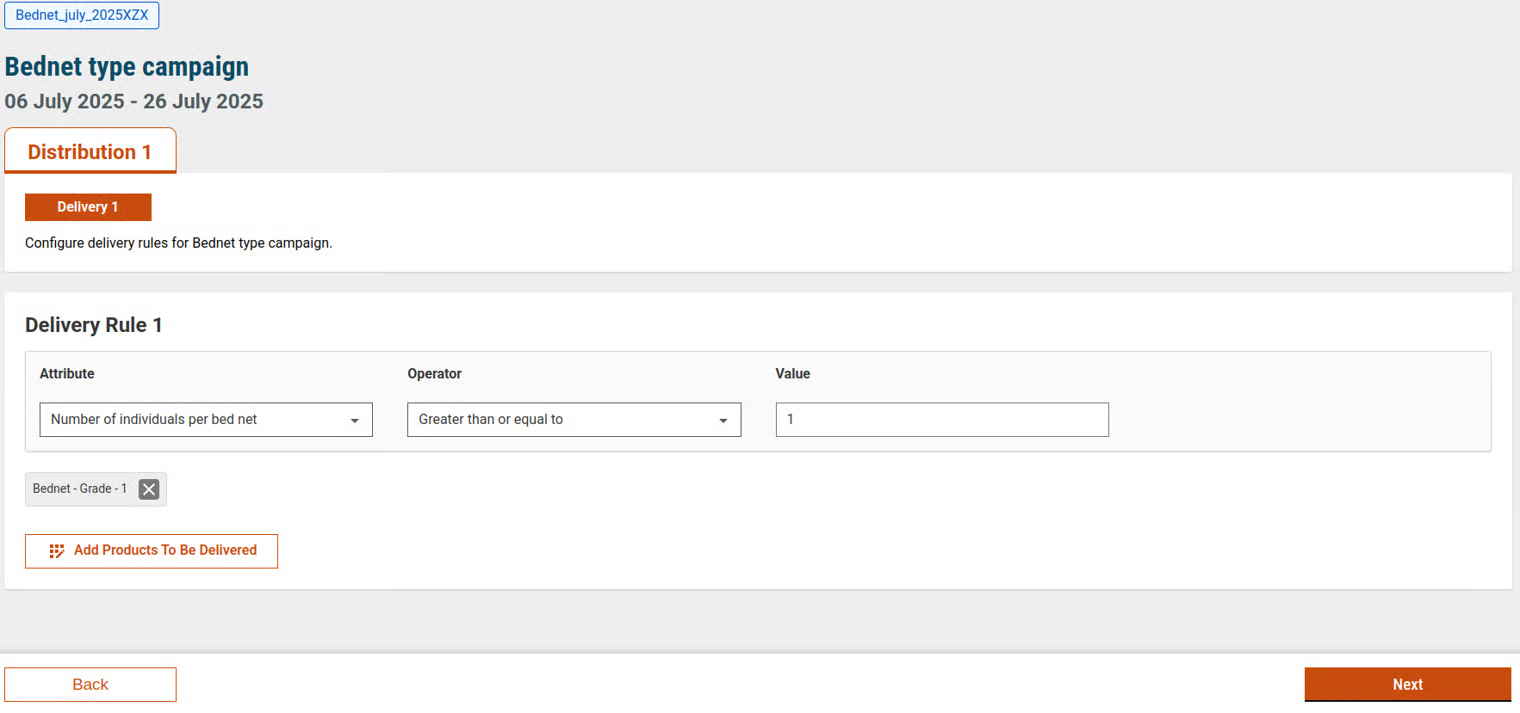Select the Delivery 1 tab
This screenshot has height=713, width=1520.
point(88,207)
